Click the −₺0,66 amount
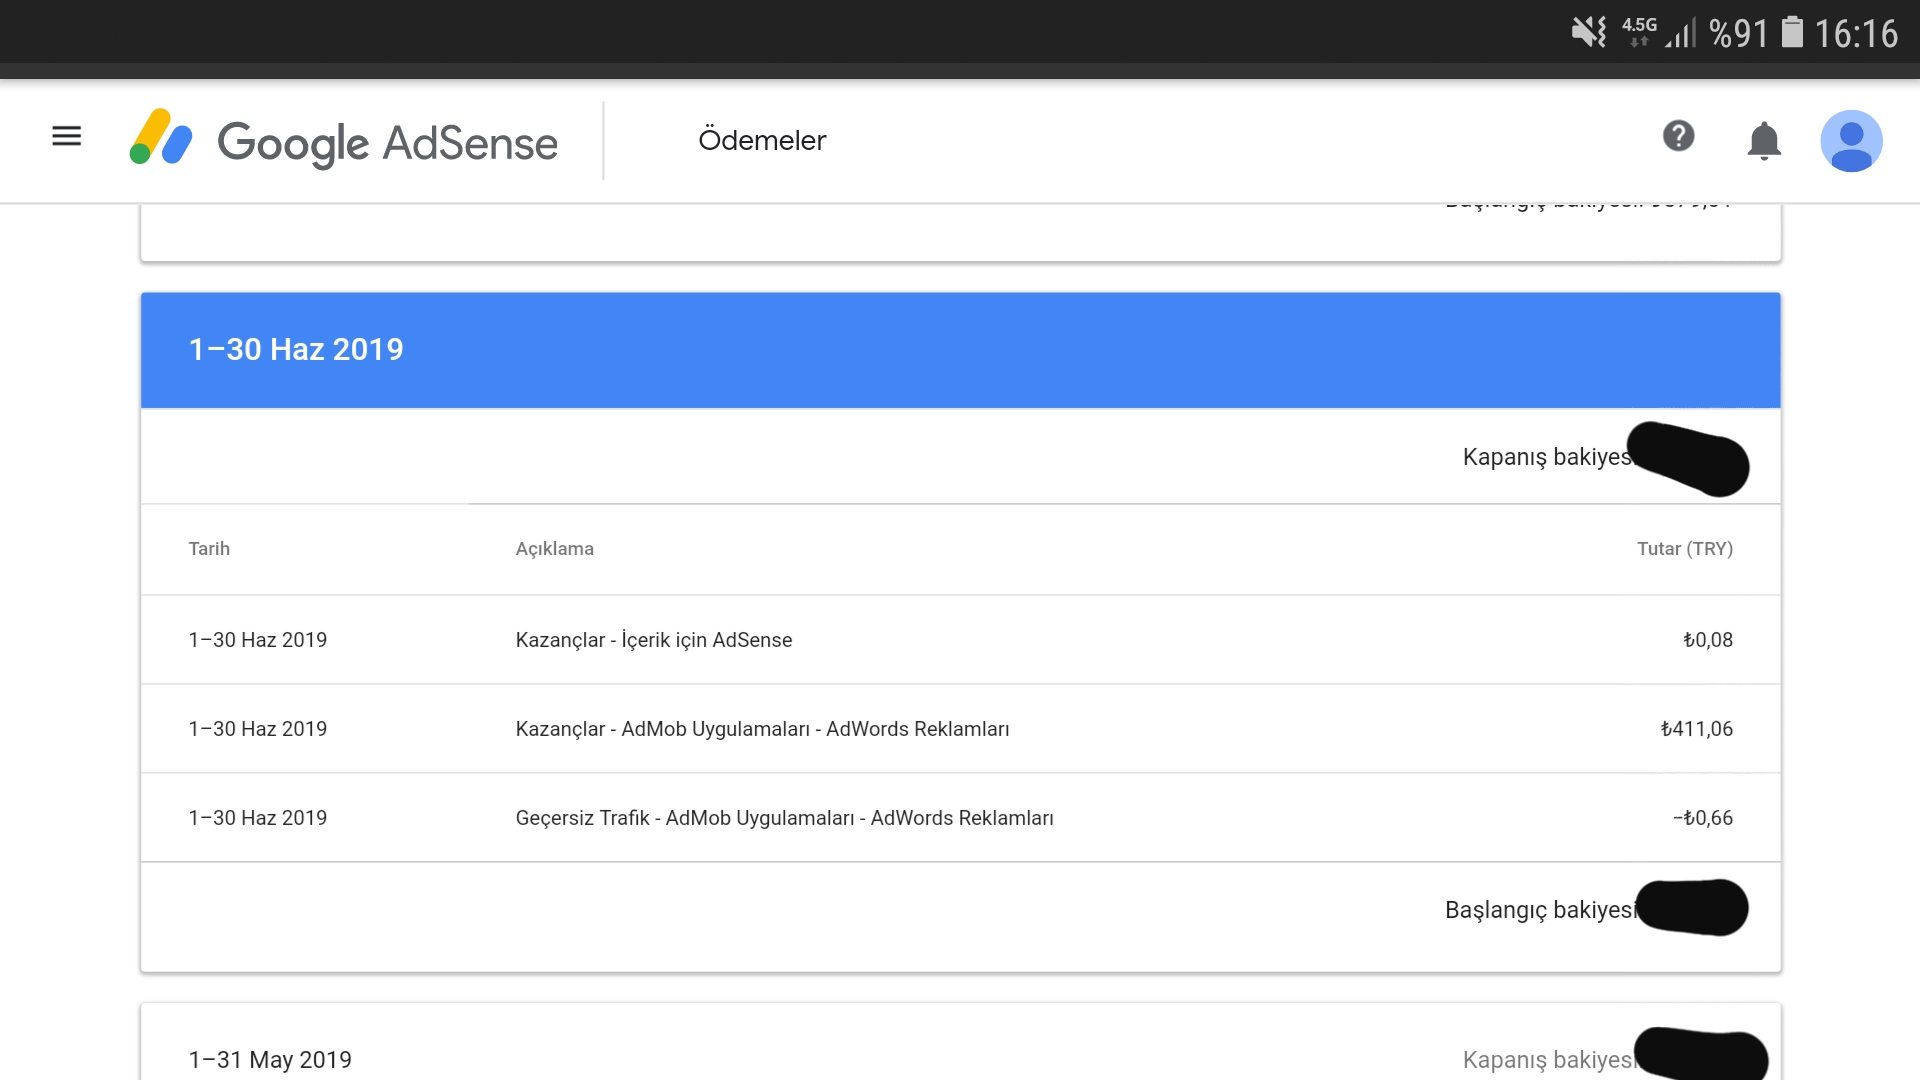 [x=1703, y=818]
